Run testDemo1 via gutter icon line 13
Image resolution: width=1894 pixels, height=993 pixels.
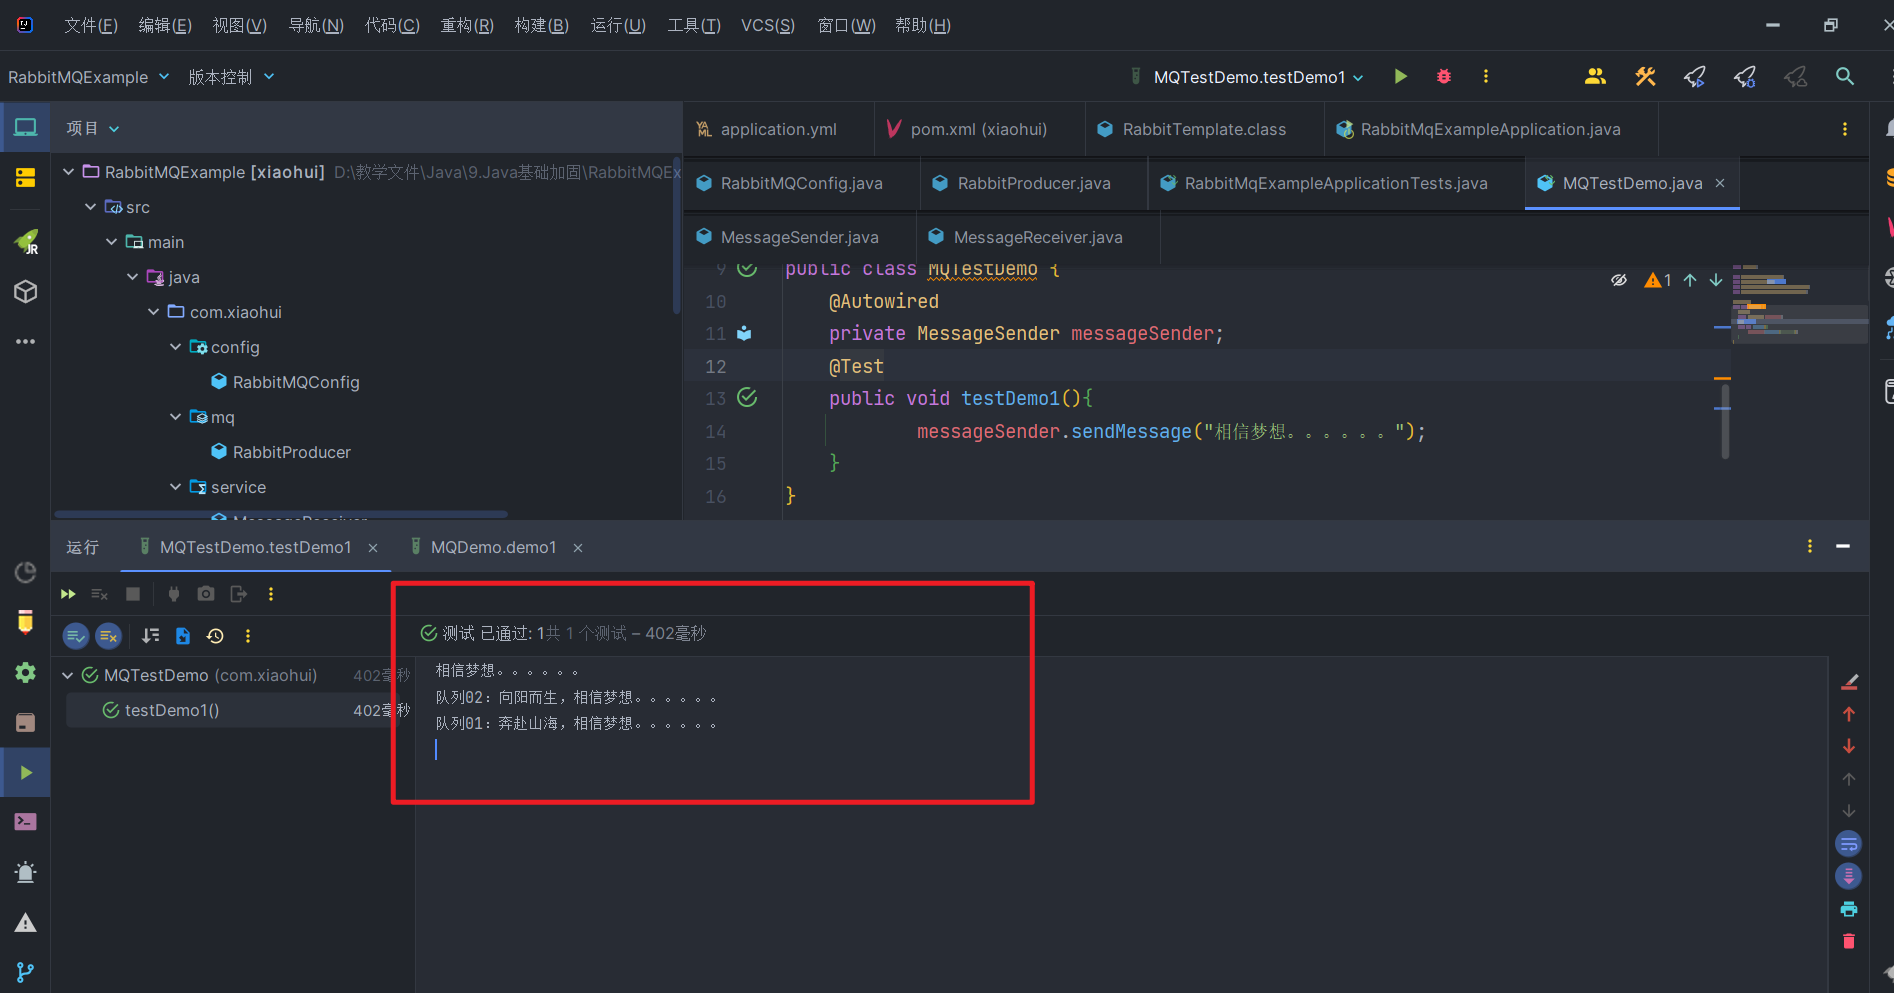(x=747, y=398)
